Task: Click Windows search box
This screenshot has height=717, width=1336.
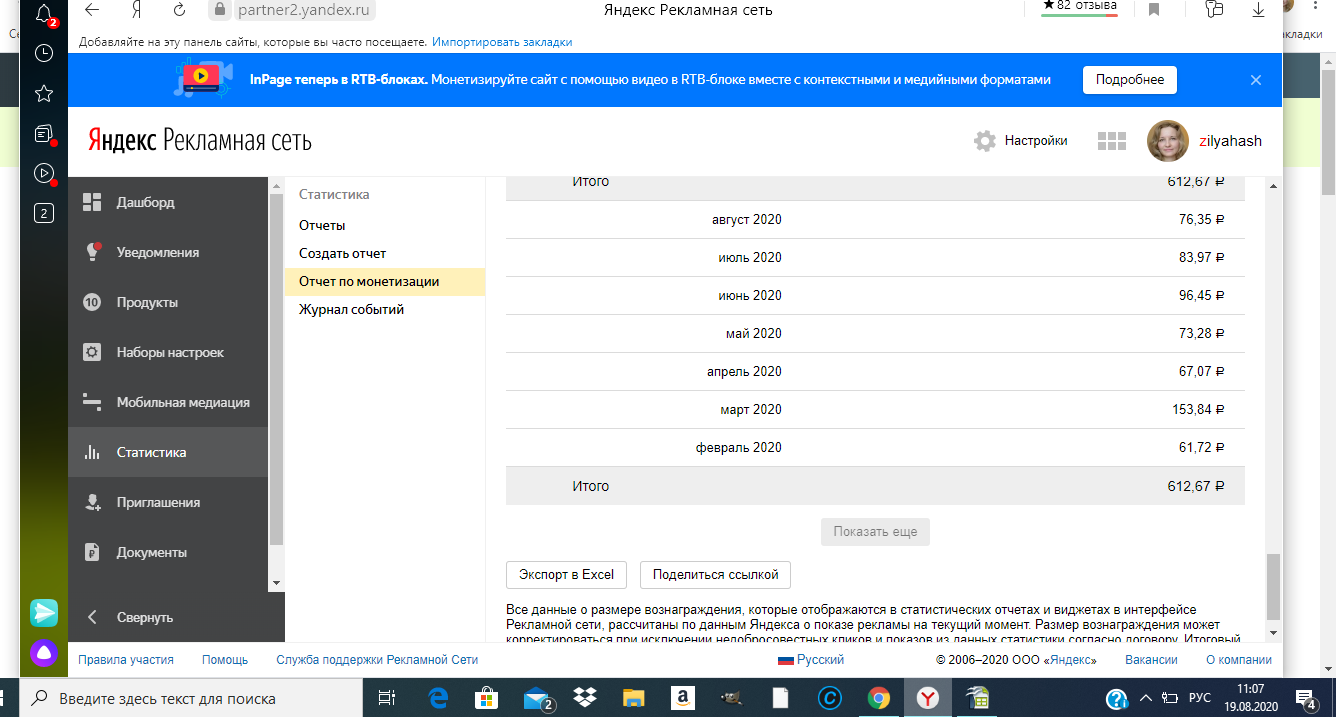Action: (x=193, y=698)
